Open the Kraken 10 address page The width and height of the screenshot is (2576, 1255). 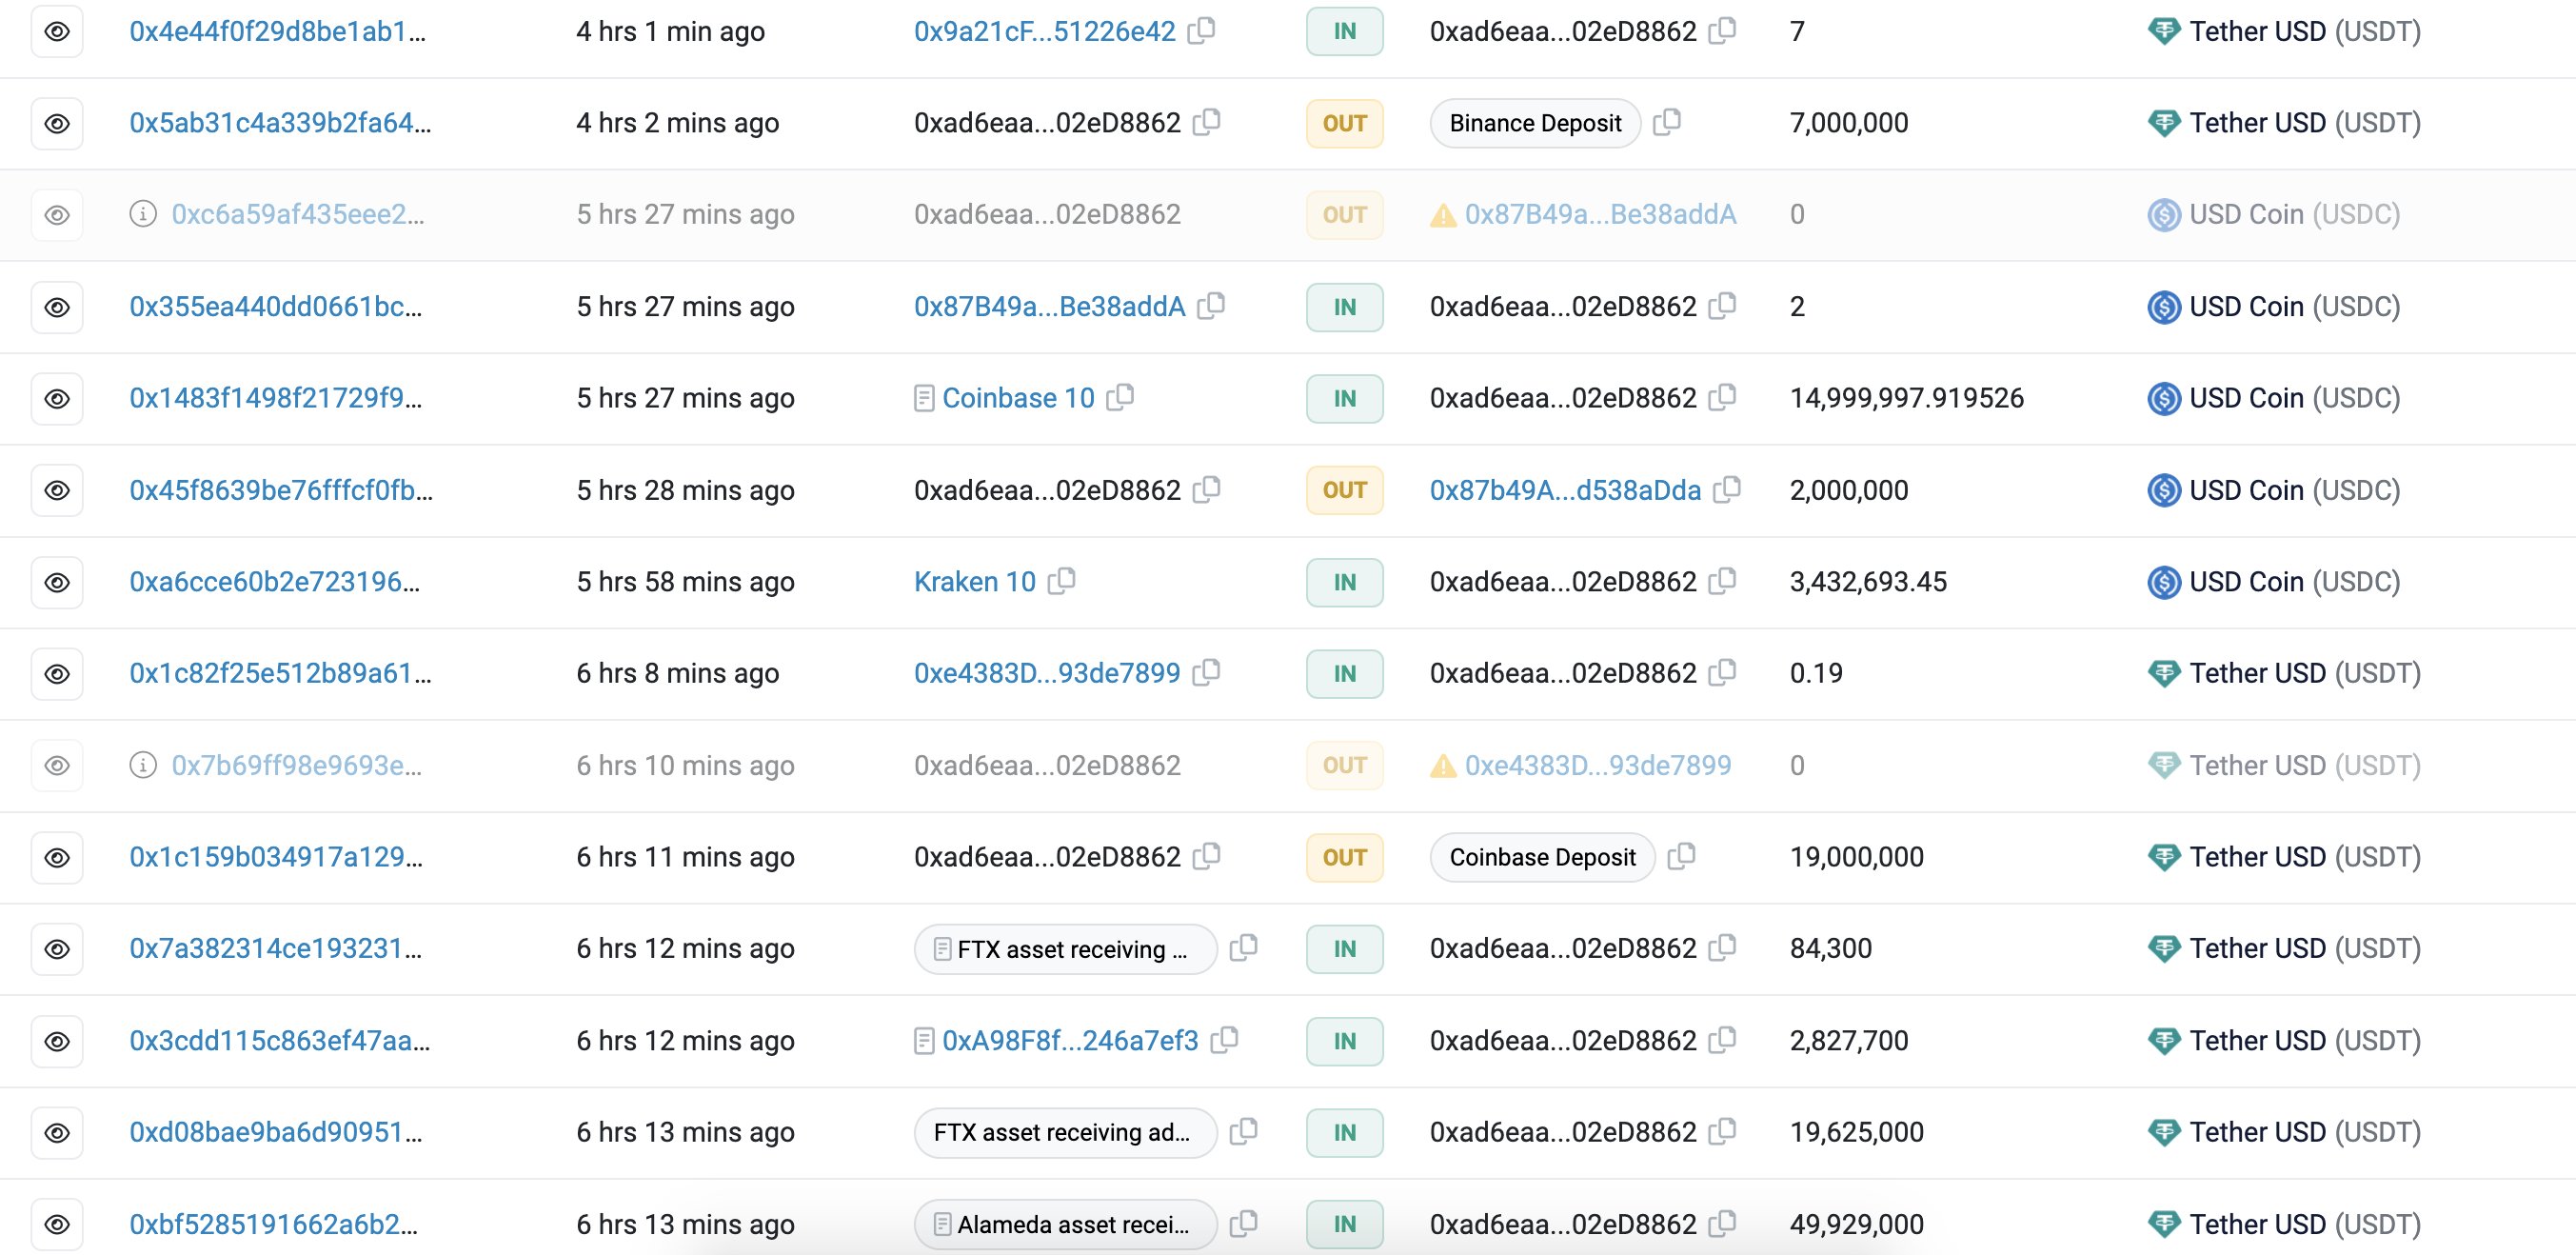[x=975, y=582]
